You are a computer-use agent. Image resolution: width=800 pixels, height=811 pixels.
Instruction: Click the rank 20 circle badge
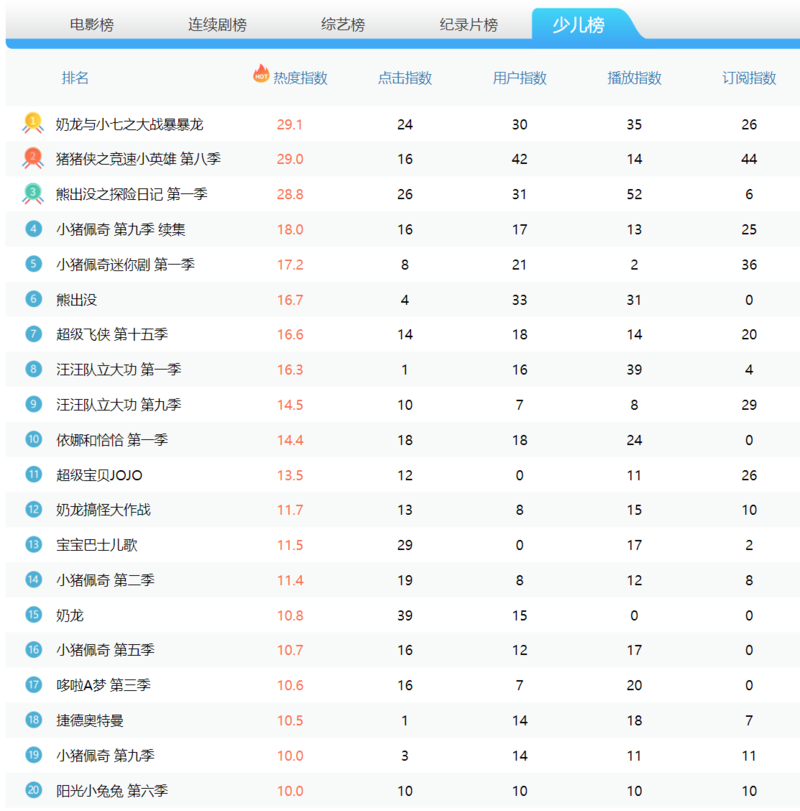click(x=34, y=790)
